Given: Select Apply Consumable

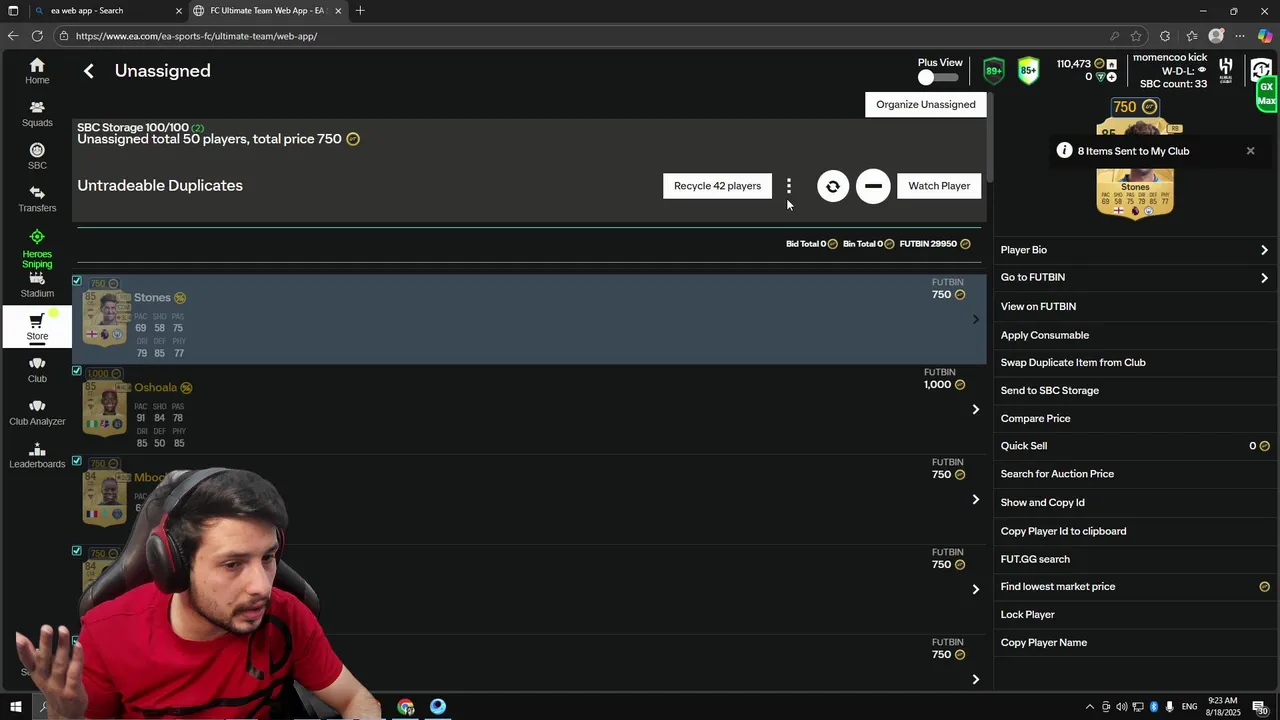Looking at the screenshot, I should tap(1135, 335).
